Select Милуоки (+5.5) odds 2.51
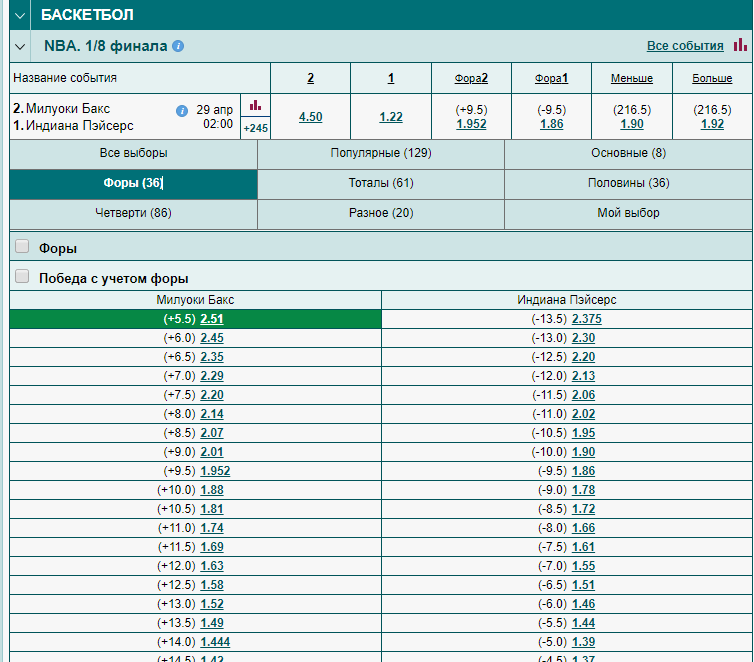Screen dimensions: 754x662 click(212, 319)
